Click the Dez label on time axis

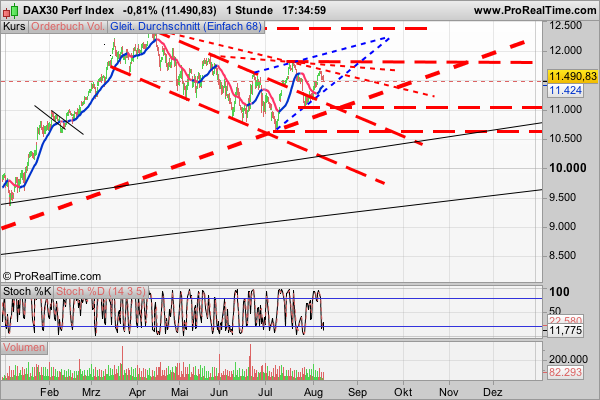(x=493, y=392)
